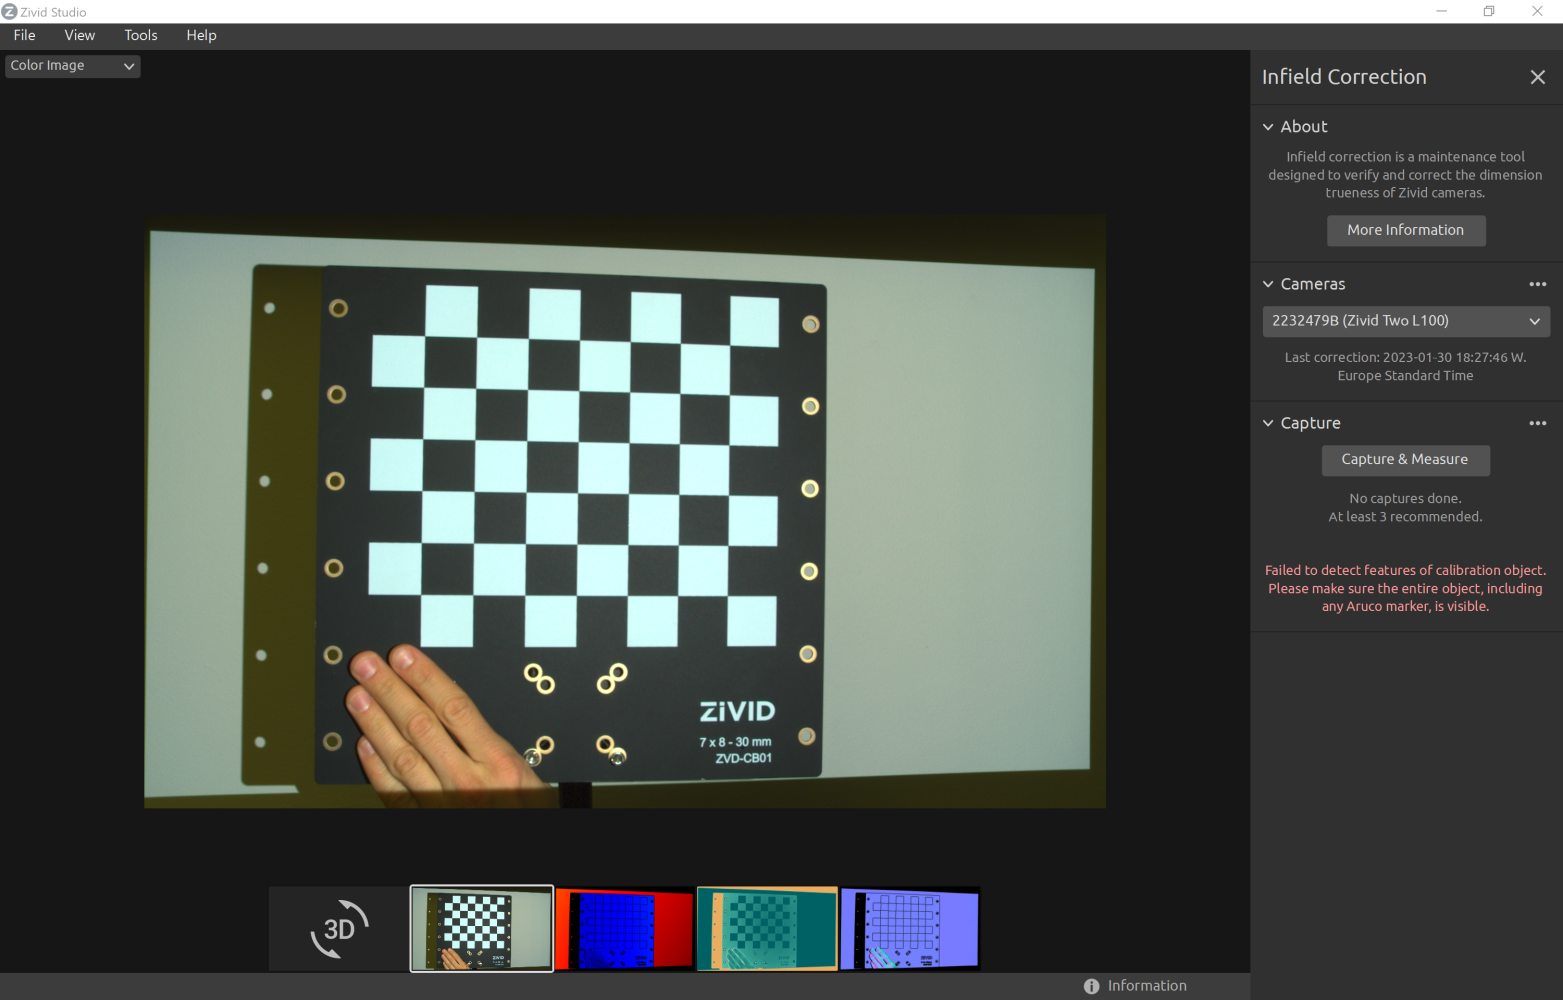Collapse the Cameras section
Image resolution: width=1563 pixels, height=1000 pixels.
[x=1268, y=284]
